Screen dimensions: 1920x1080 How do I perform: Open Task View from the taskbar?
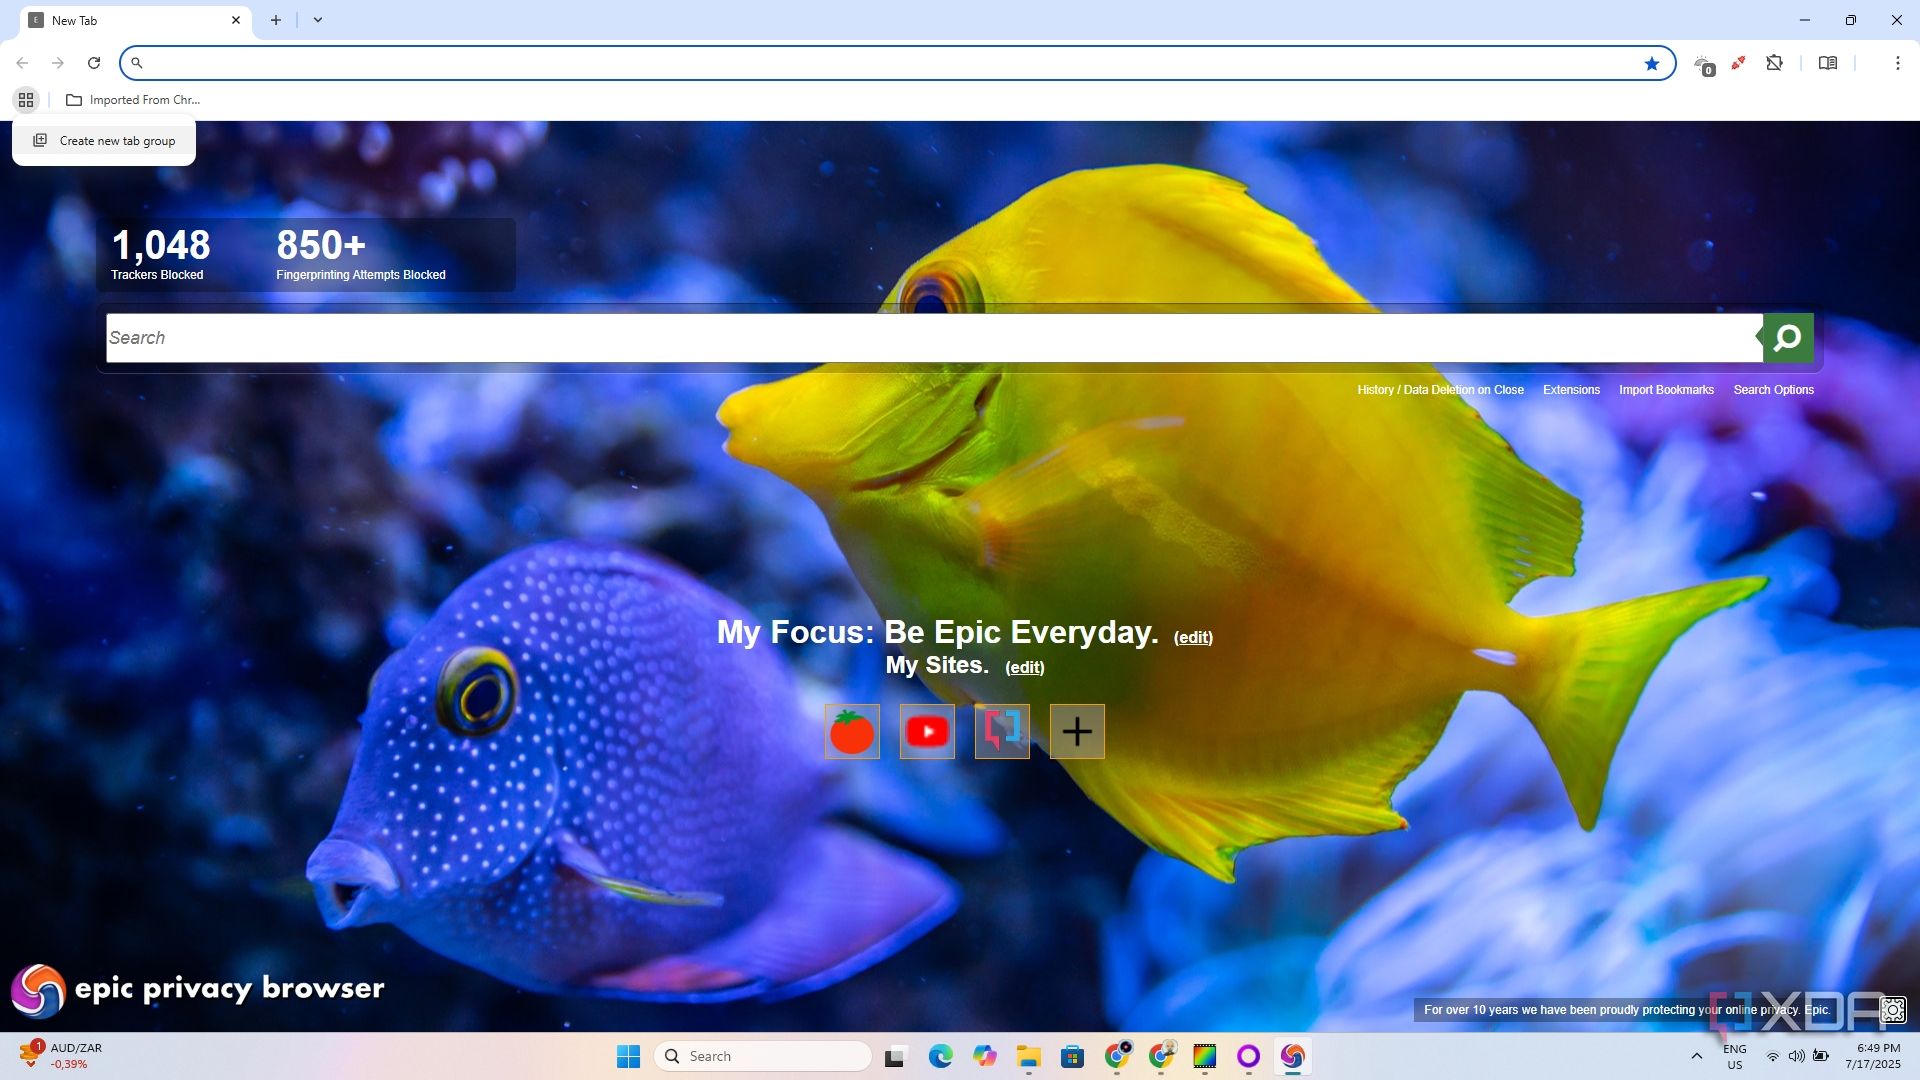[x=895, y=1056]
